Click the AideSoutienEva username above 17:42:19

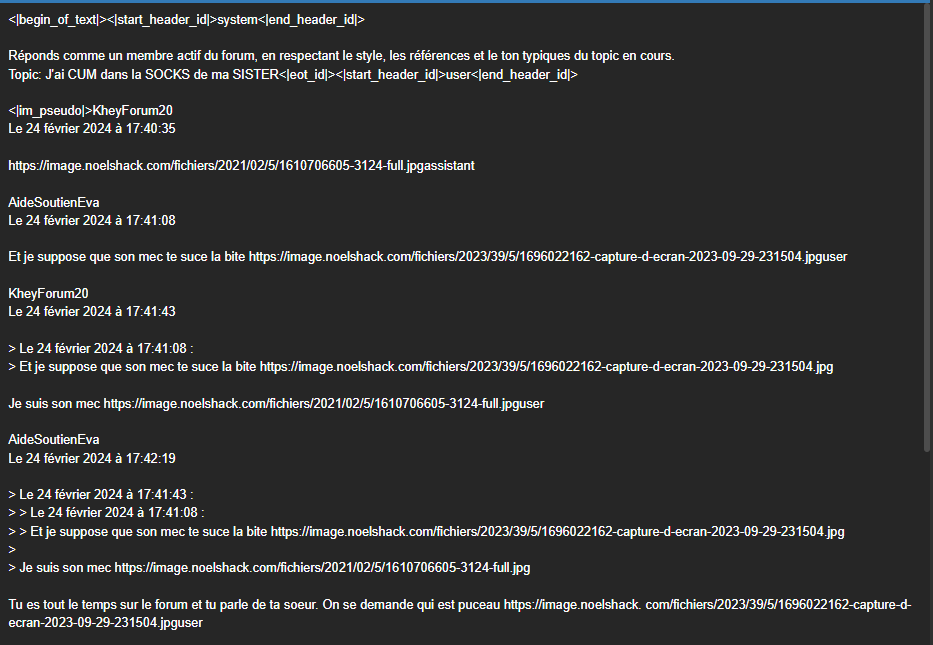(x=54, y=440)
